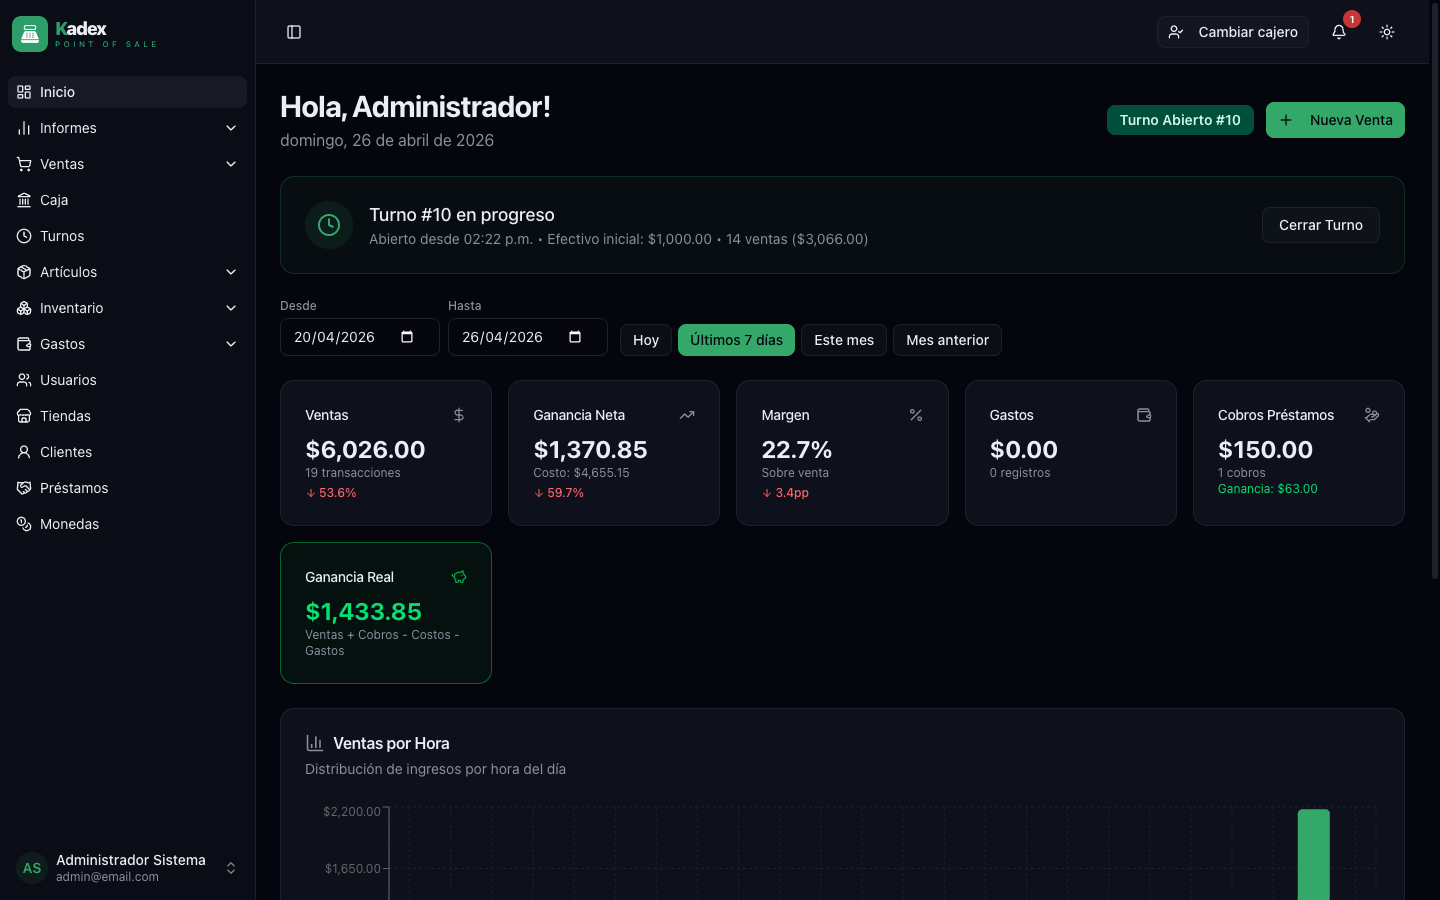
Task: Click the clock icon in Turno banner
Action: (329, 225)
